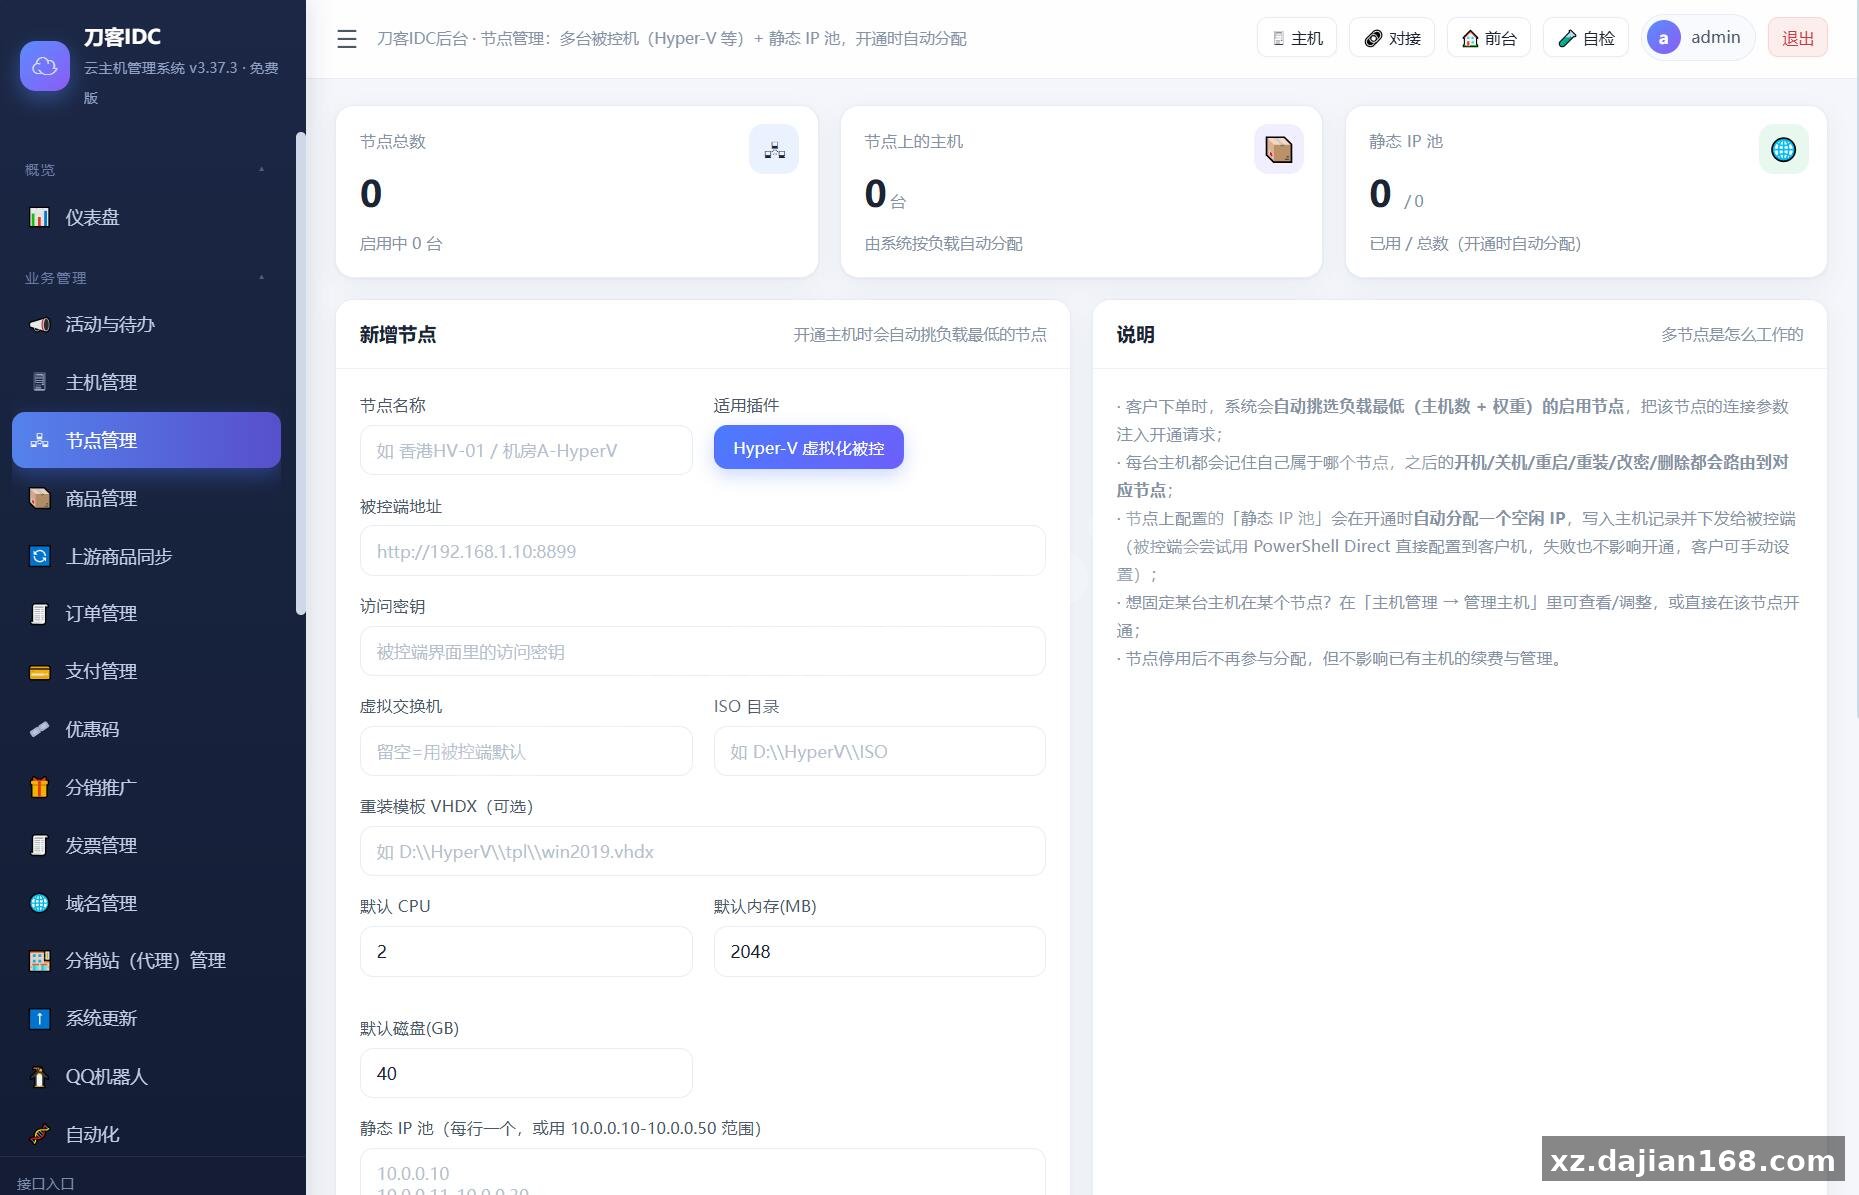Screen dimensions: 1859x1195
Task: Focus the 重装模板 VHDX input field
Action: tap(703, 851)
